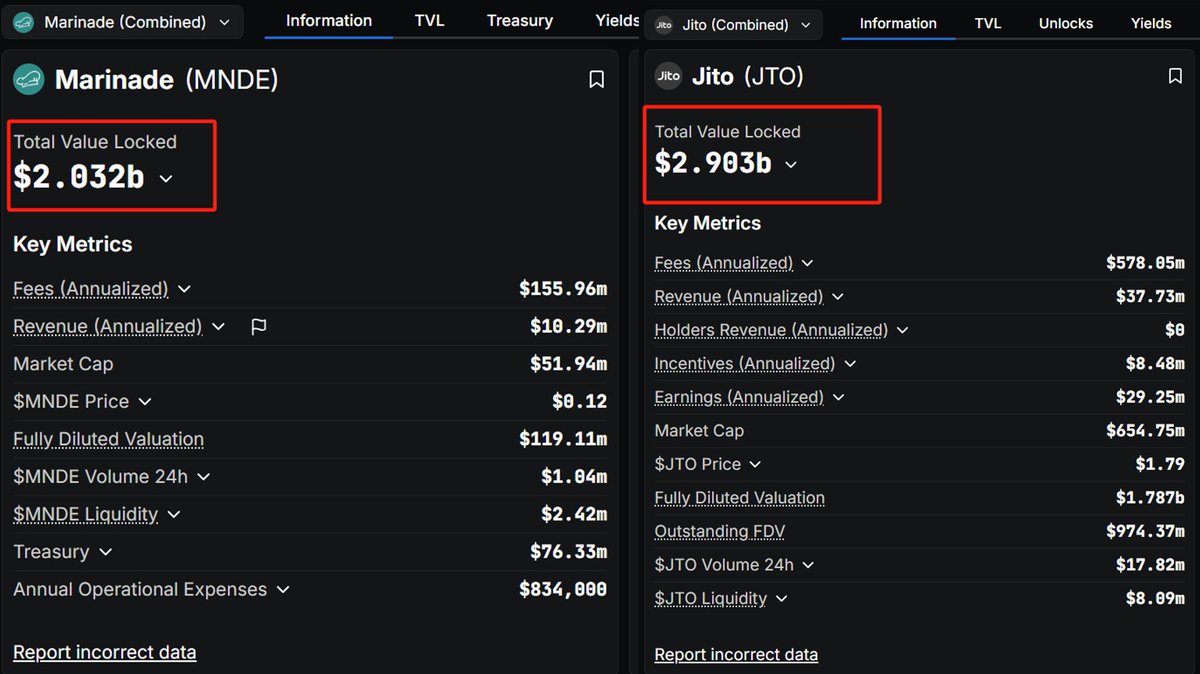Switch to Jito's TVL tab
Viewport: 1200px width, 674px height.
988,23
